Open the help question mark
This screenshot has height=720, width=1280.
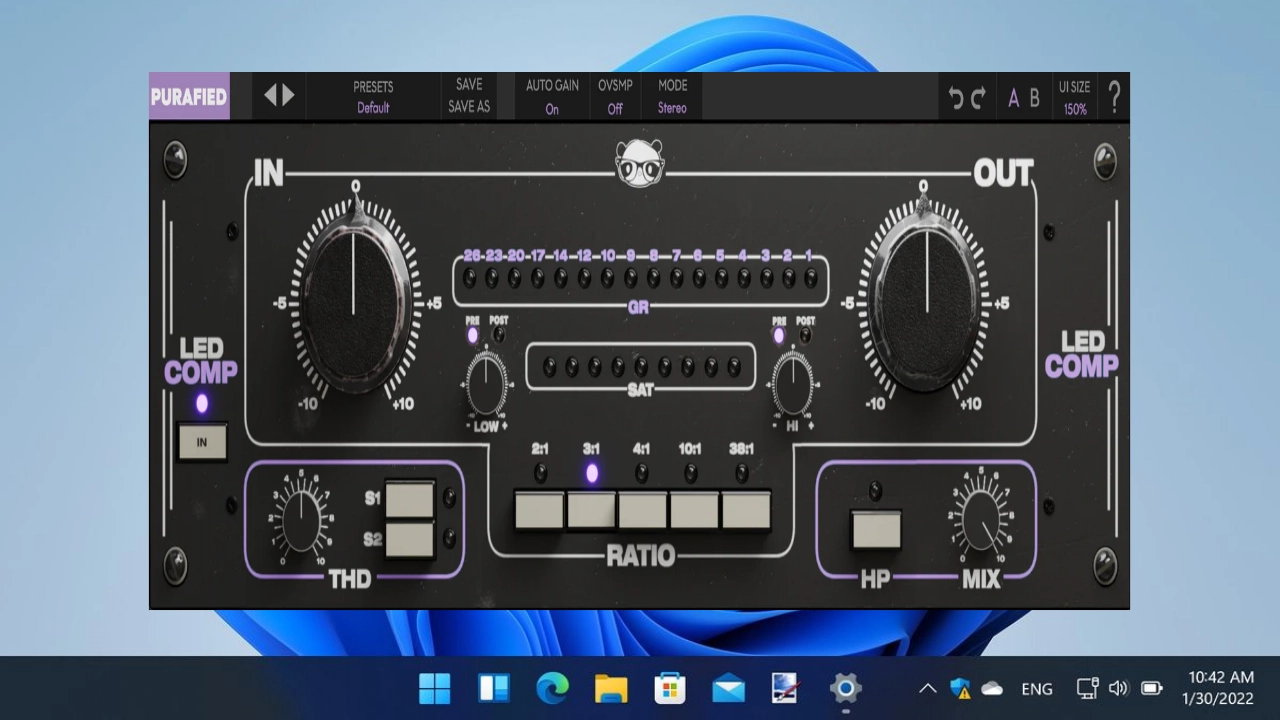click(1114, 97)
